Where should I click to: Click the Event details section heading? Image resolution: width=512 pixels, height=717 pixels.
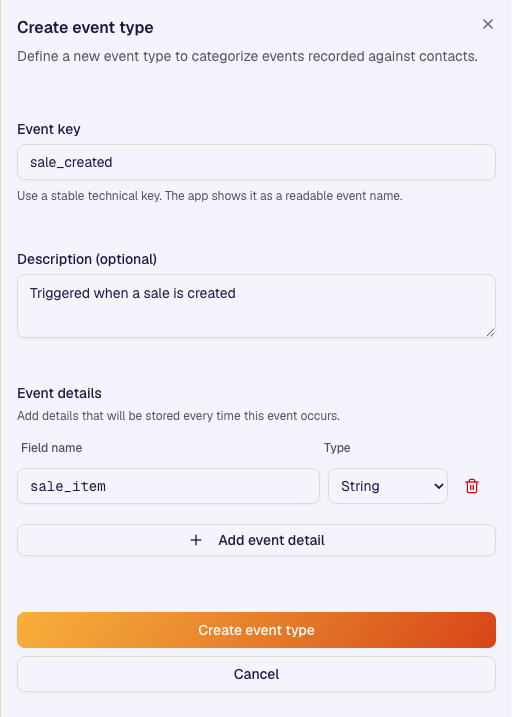coord(59,393)
